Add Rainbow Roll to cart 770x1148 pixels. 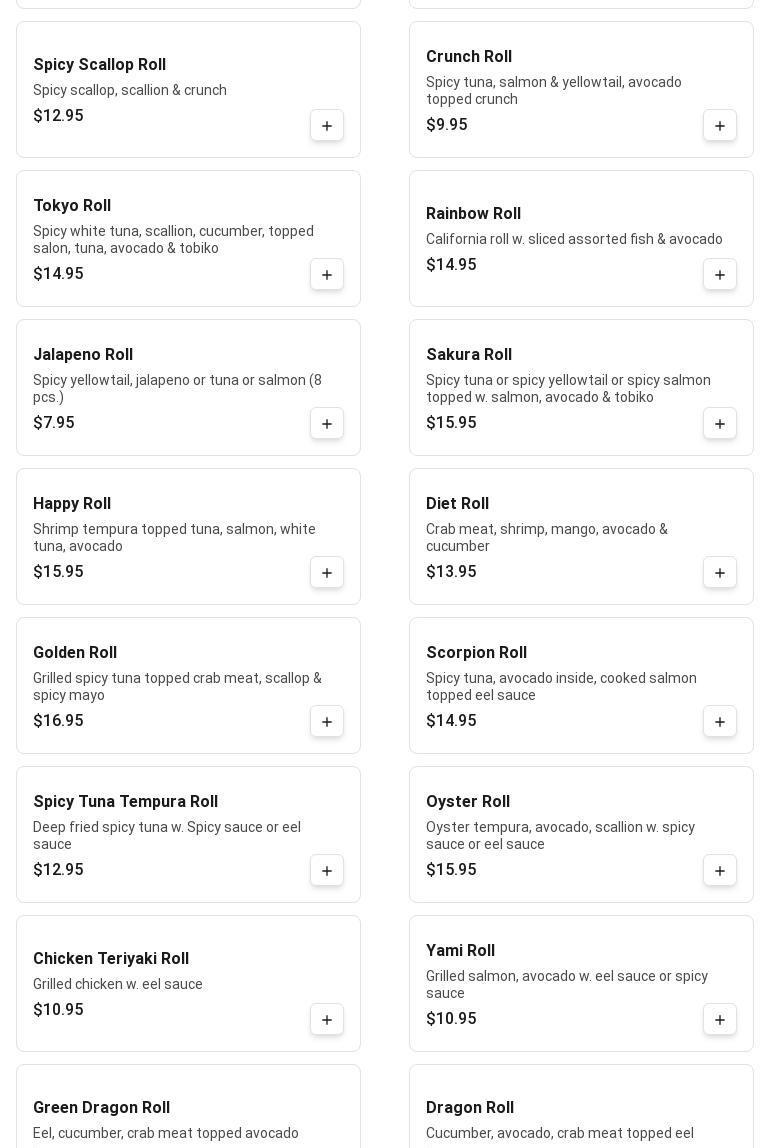[x=720, y=275]
